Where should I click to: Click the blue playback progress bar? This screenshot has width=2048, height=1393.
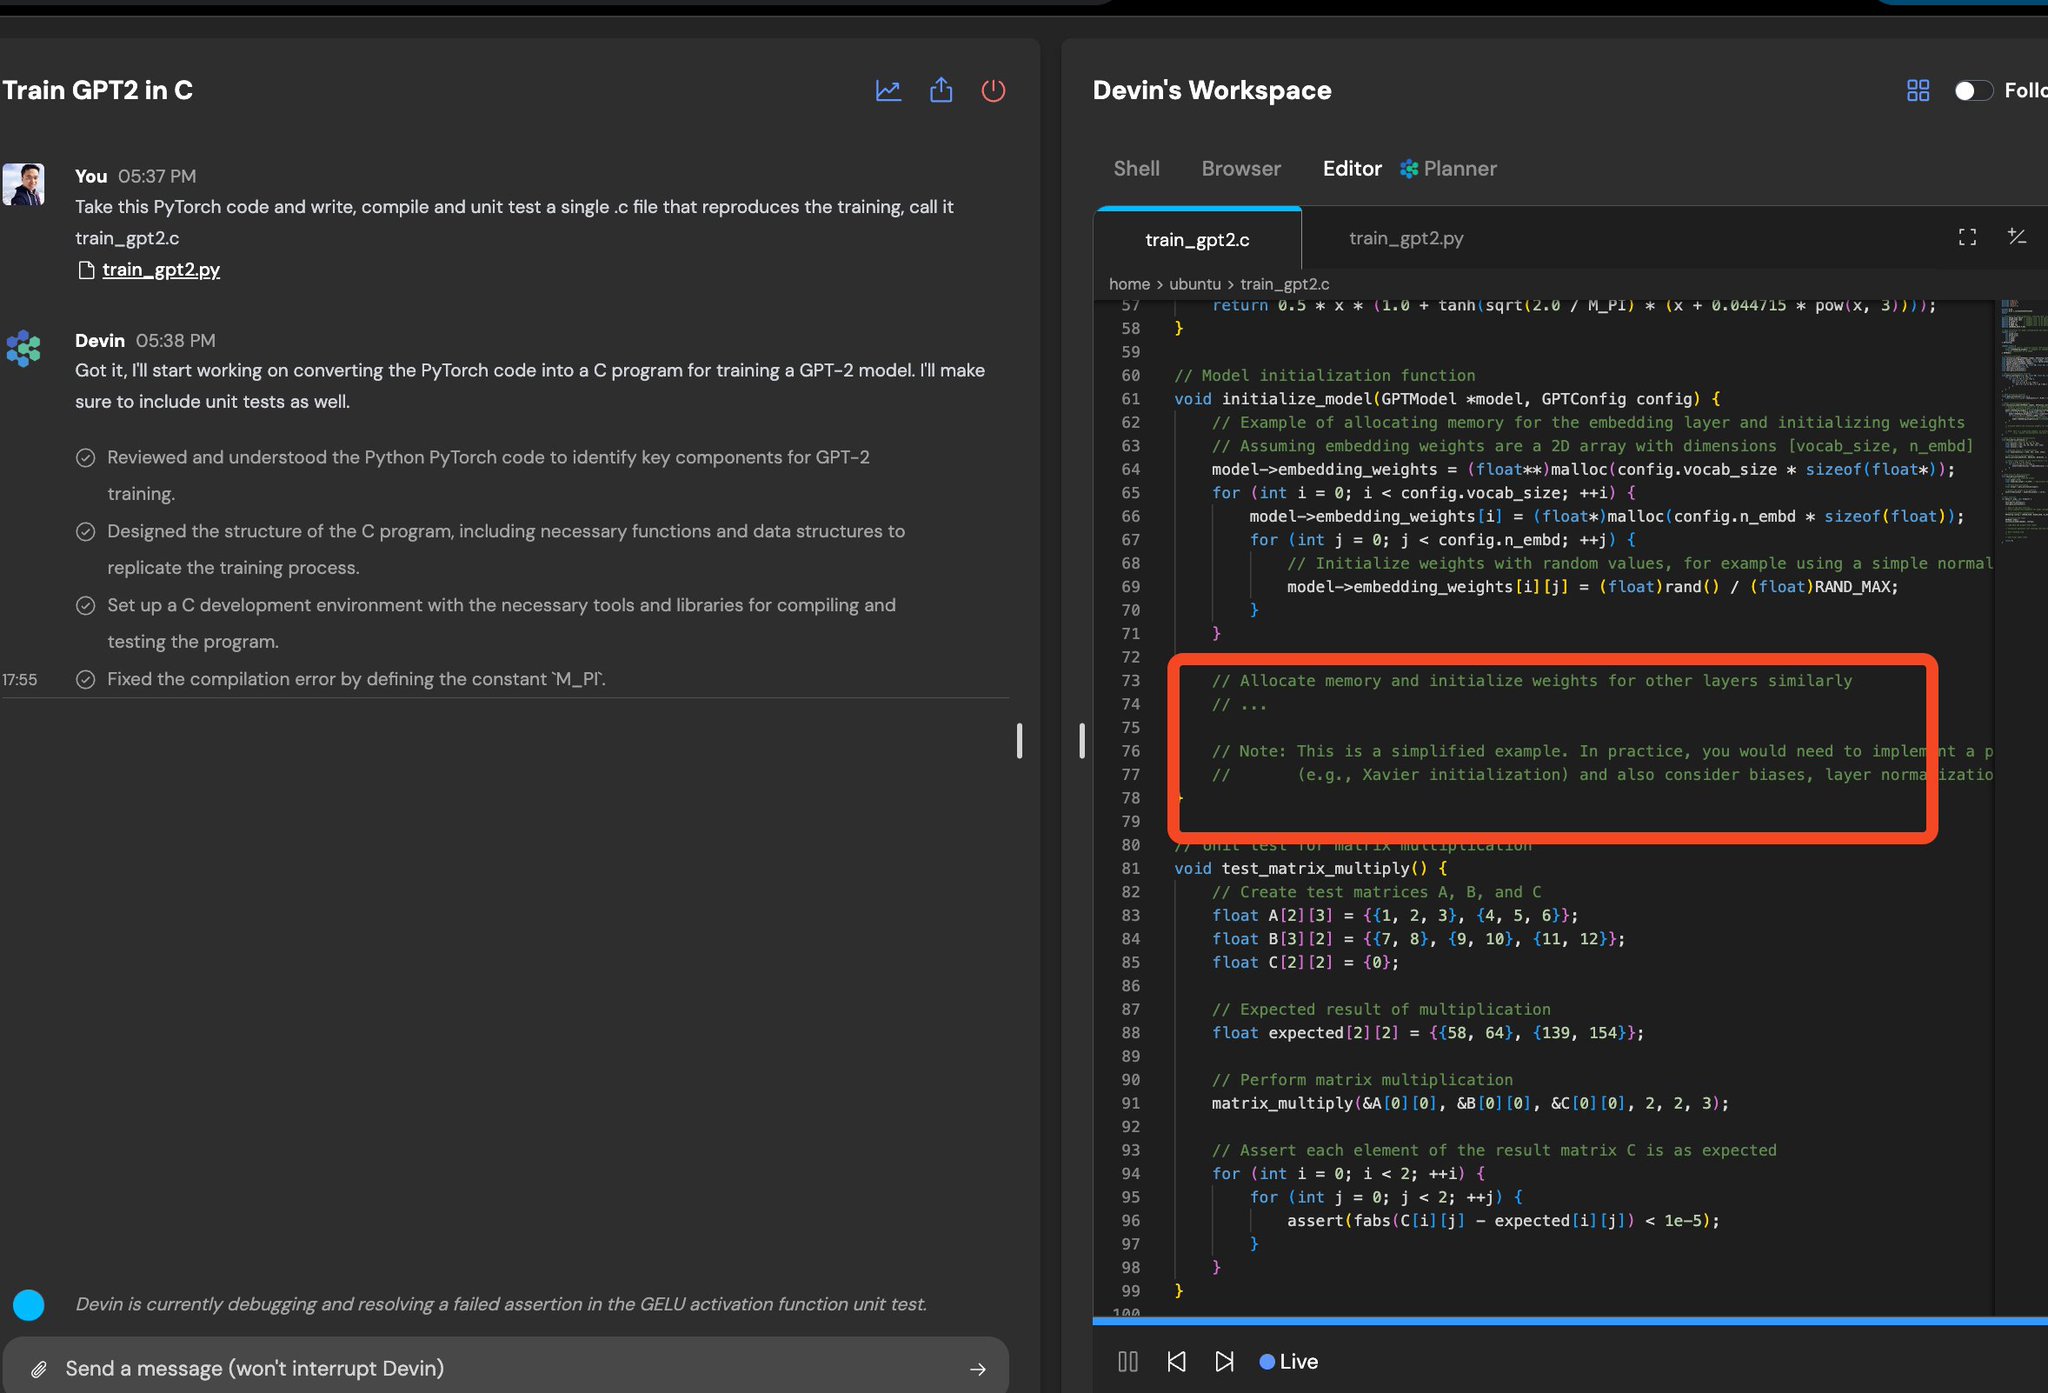coord(1570,1322)
